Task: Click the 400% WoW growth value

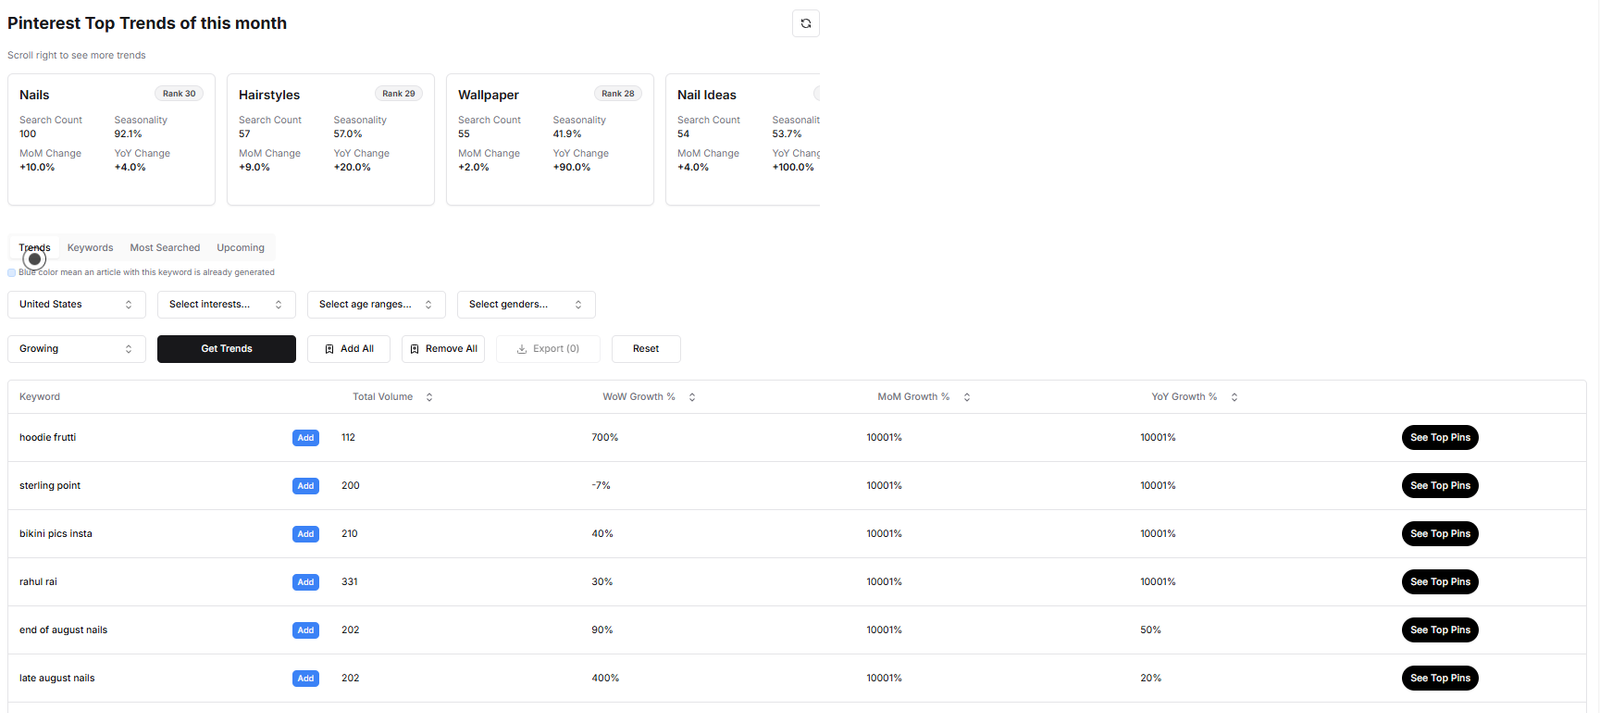Action: point(605,678)
